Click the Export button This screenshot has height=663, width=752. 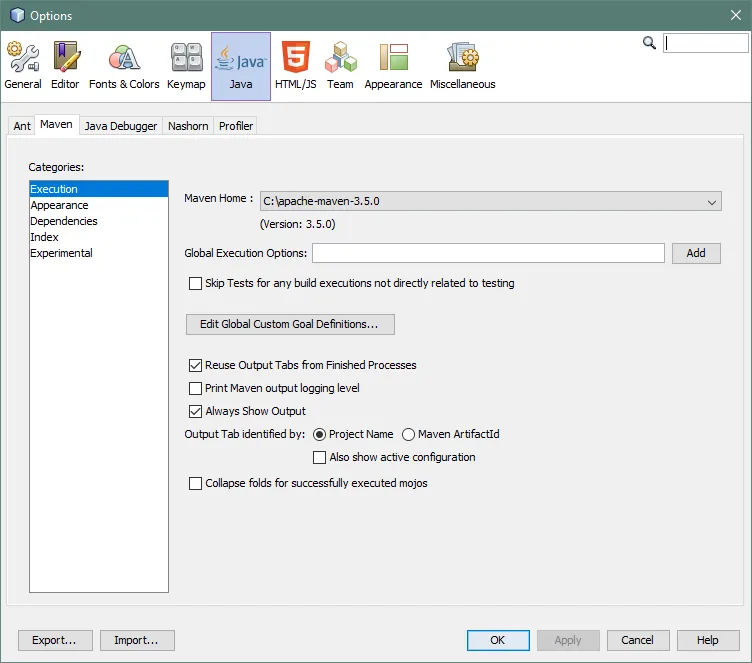point(55,640)
